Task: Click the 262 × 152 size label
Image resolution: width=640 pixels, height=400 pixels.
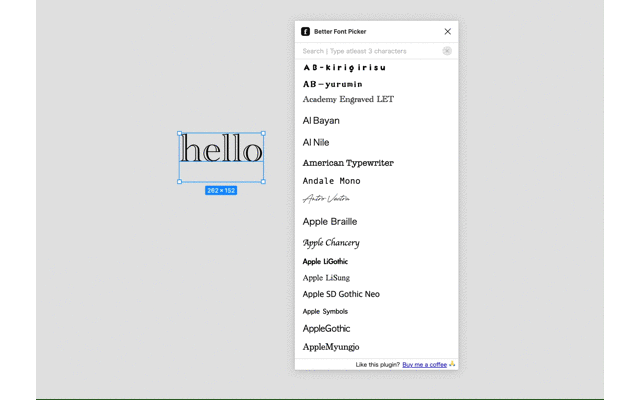Action: (221, 191)
